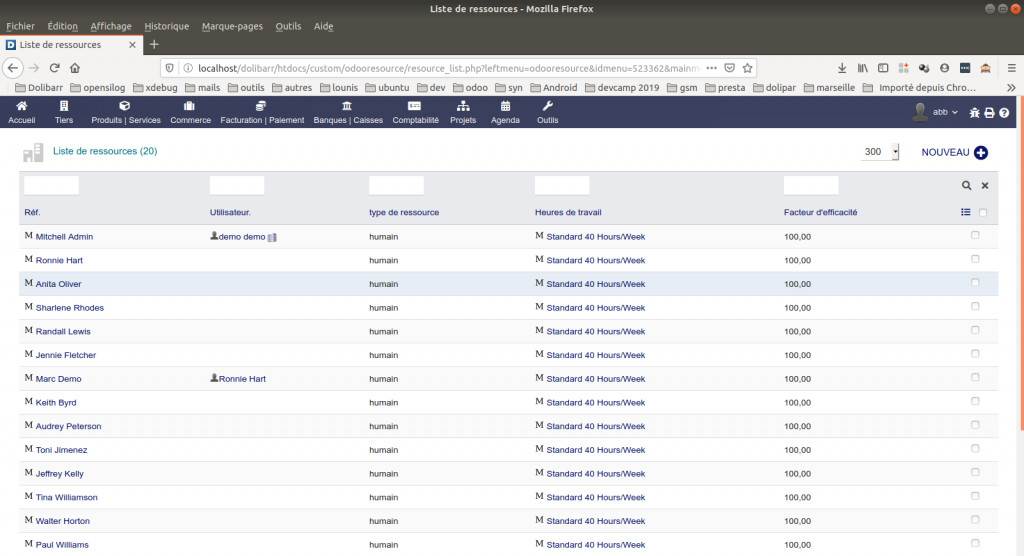This screenshot has height=556, width=1024.
Task: Tick the select-all checkbox in header
Action: (x=983, y=212)
